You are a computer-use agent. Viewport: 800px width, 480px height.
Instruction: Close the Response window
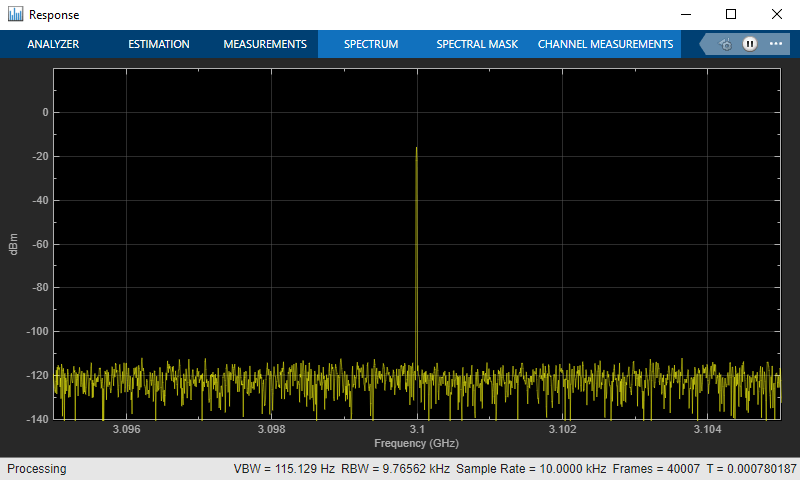coord(777,14)
